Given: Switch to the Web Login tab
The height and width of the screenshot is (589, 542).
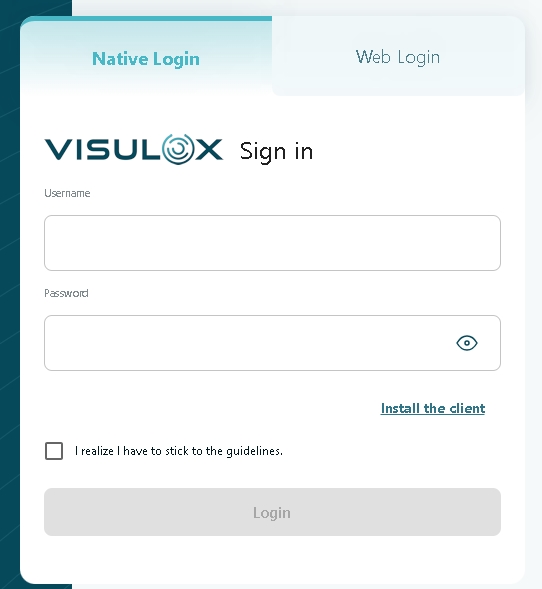Looking at the screenshot, I should [x=398, y=56].
